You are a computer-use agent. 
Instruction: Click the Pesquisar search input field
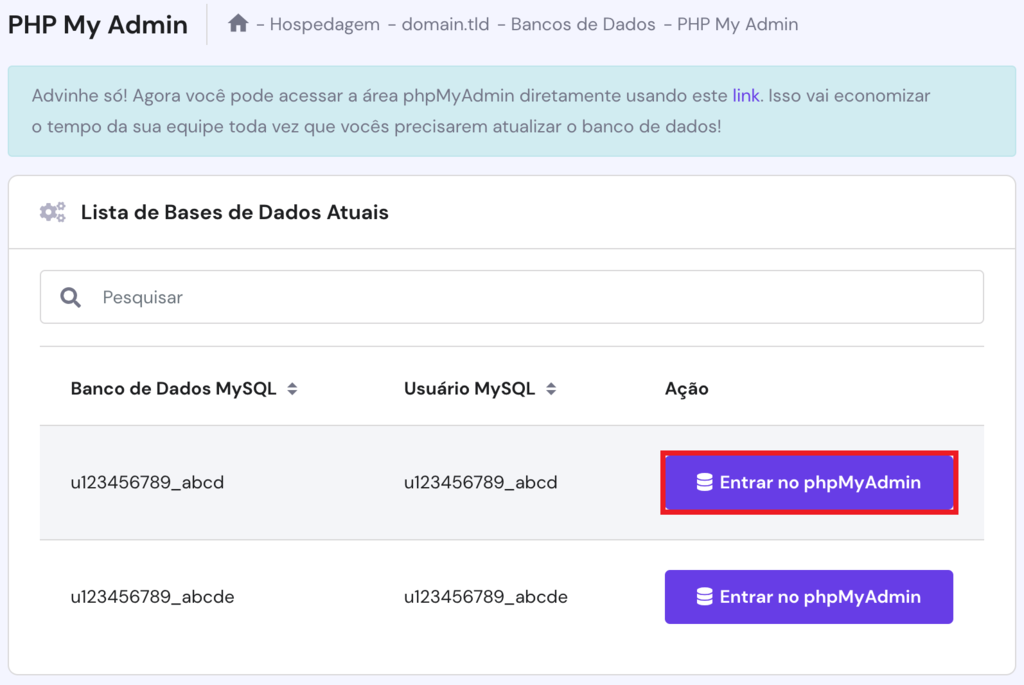(300, 297)
